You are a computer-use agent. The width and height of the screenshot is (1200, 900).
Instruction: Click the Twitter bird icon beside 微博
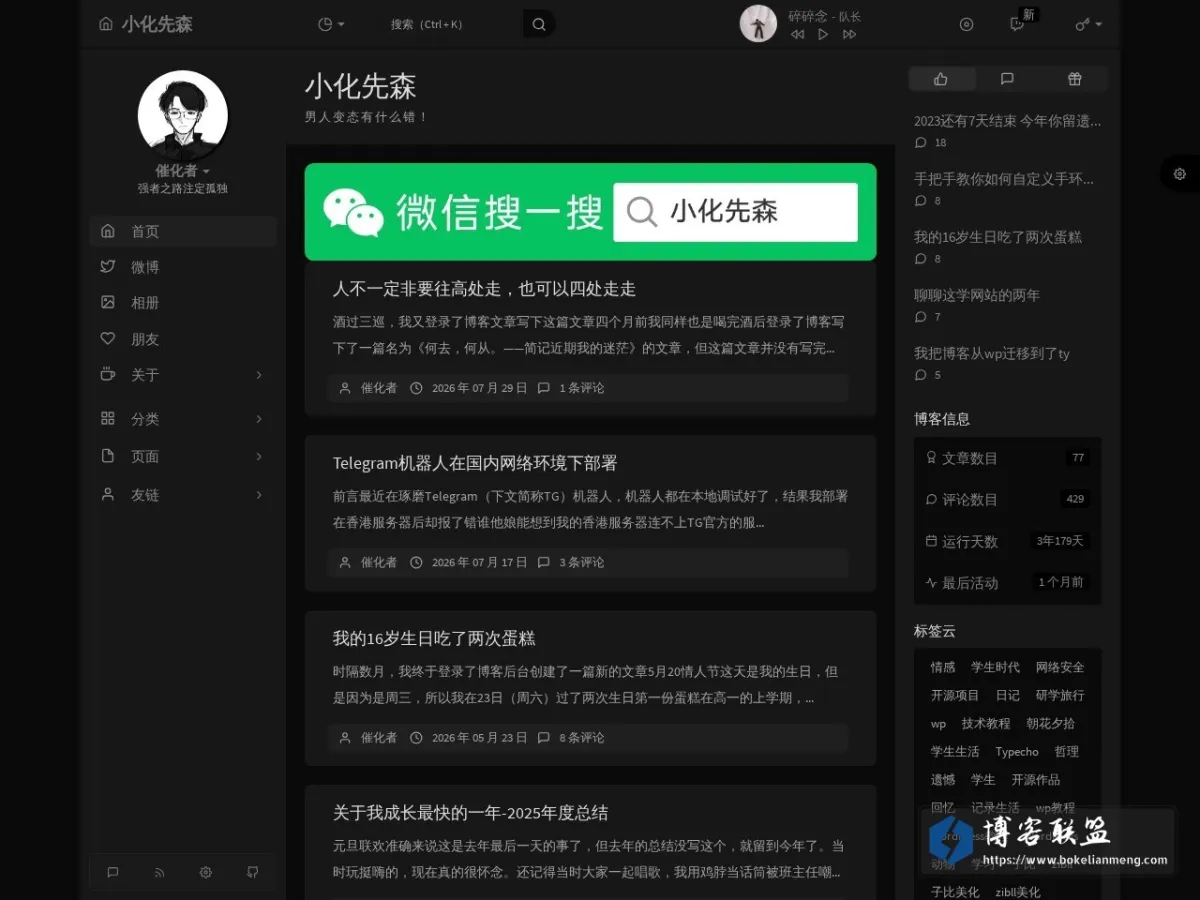108,267
